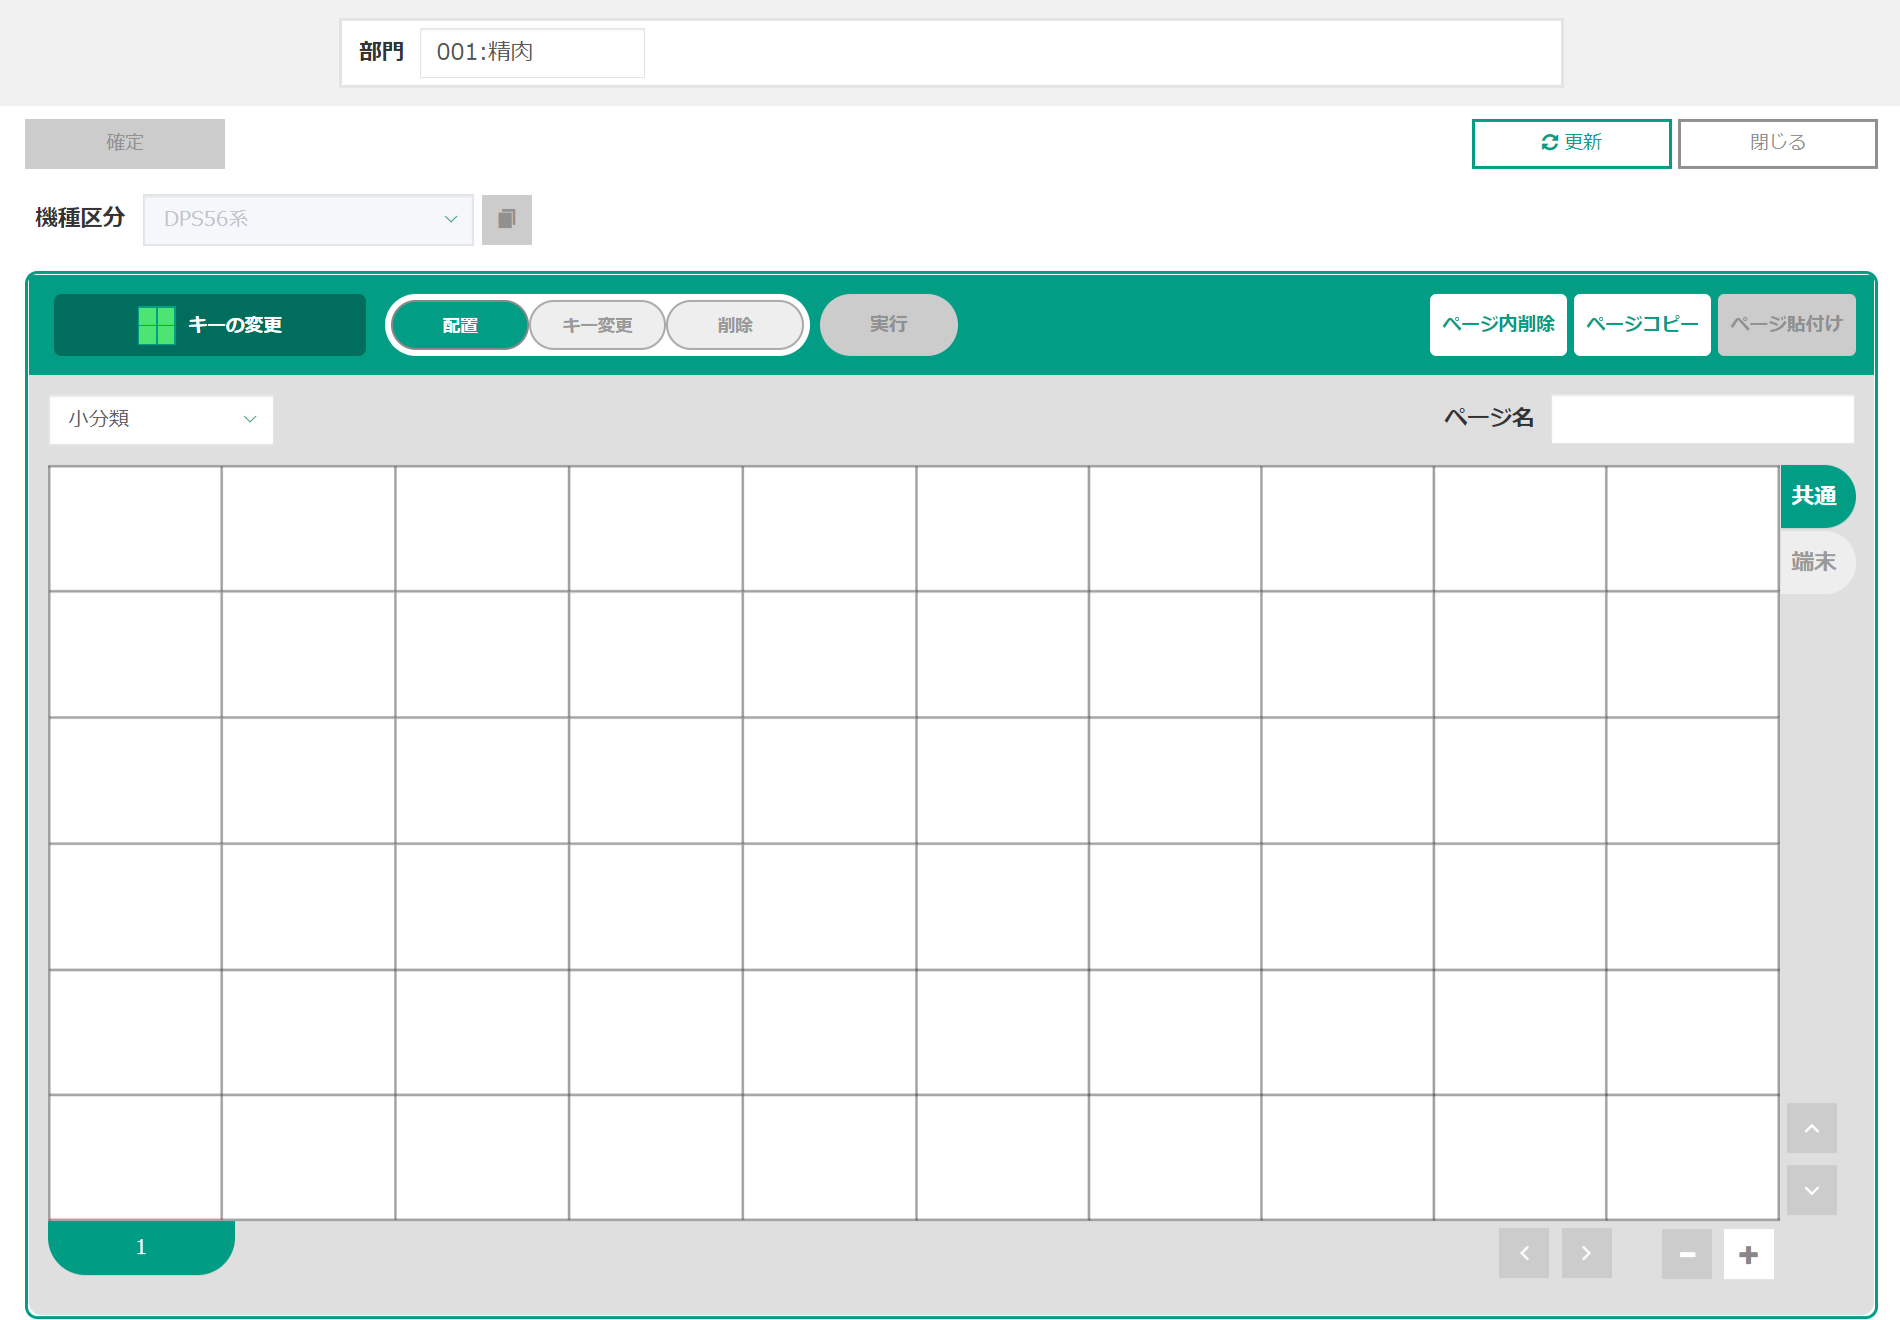Viewport: 1900px width, 1320px height.
Task: Click the minus icon to remove page
Action: coord(1687,1254)
